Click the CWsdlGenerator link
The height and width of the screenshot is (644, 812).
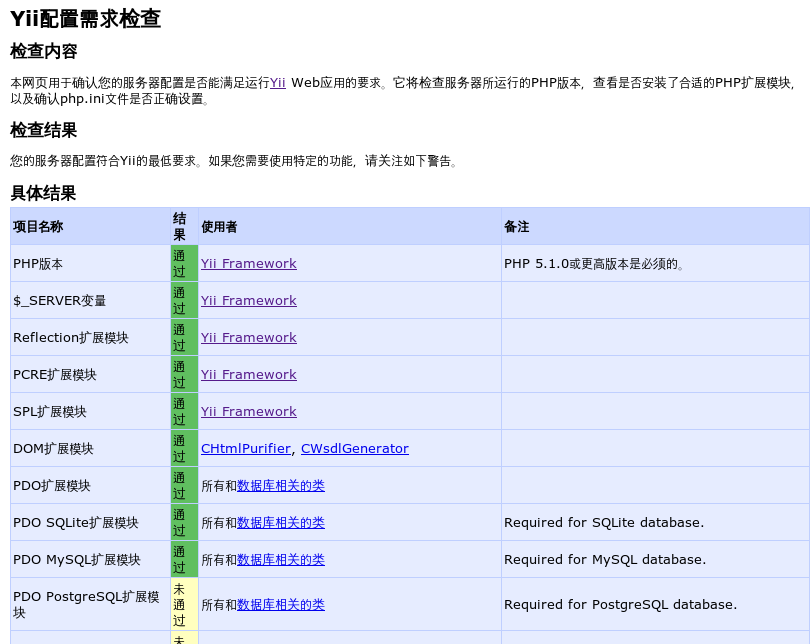pyautogui.click(x=354, y=449)
